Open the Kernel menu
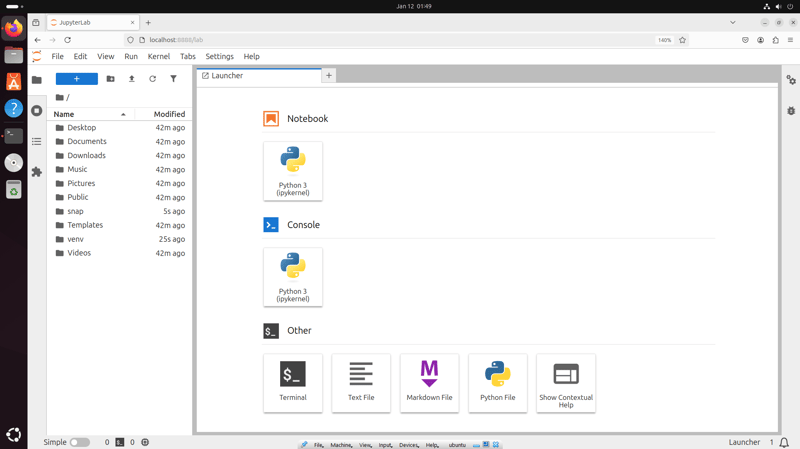Image resolution: width=800 pixels, height=449 pixels. 158,57
